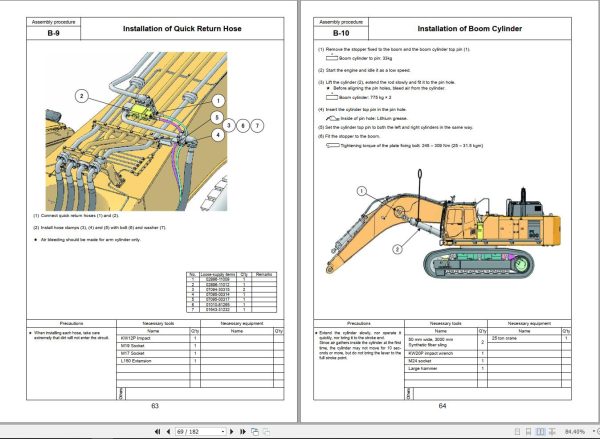Click the Large hammer tool row

(446, 368)
